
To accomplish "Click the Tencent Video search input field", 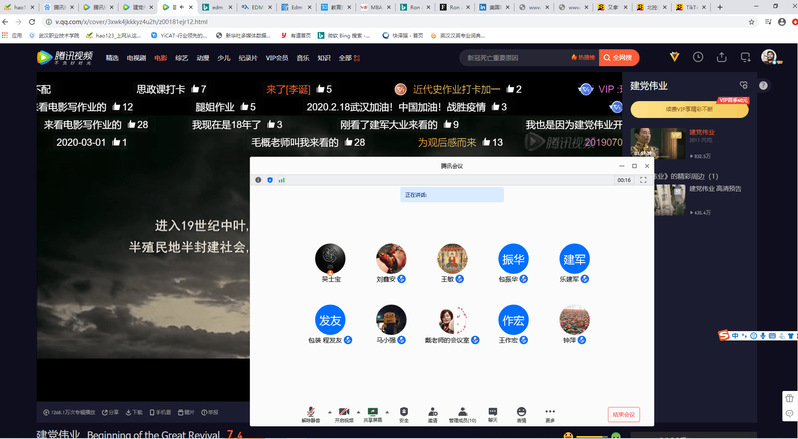I will click(500, 58).
